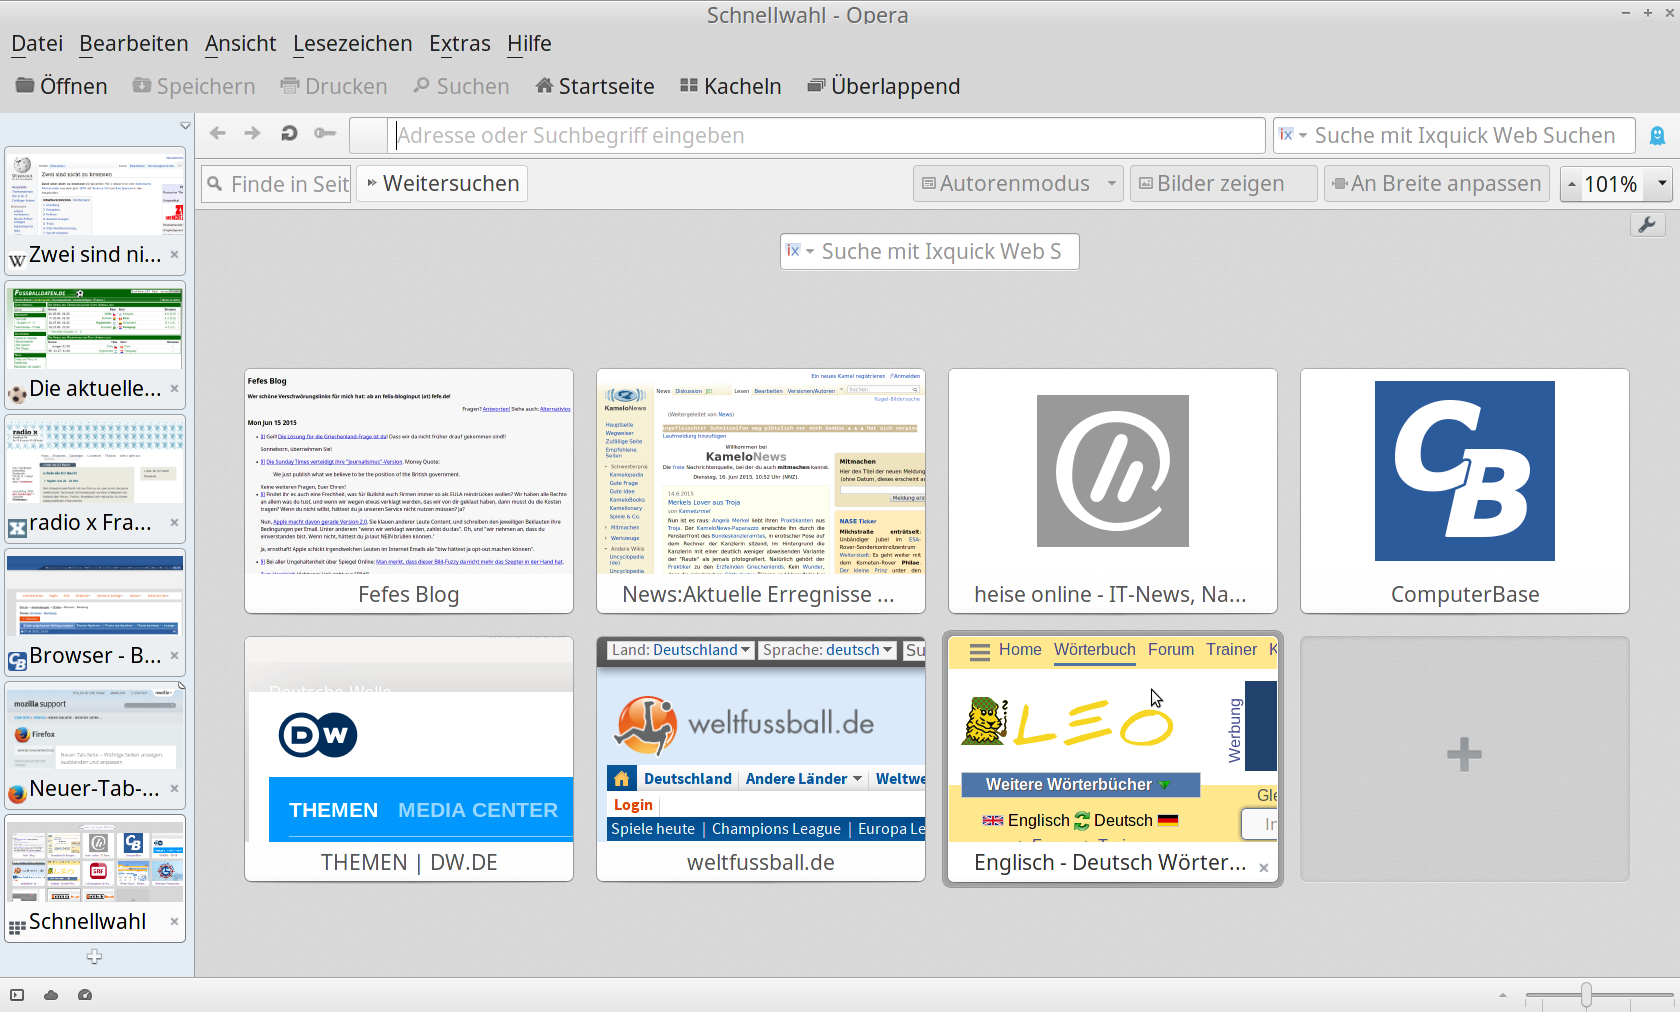Toggle the side panel from the status bar
1680x1012 pixels.
[x=17, y=995]
